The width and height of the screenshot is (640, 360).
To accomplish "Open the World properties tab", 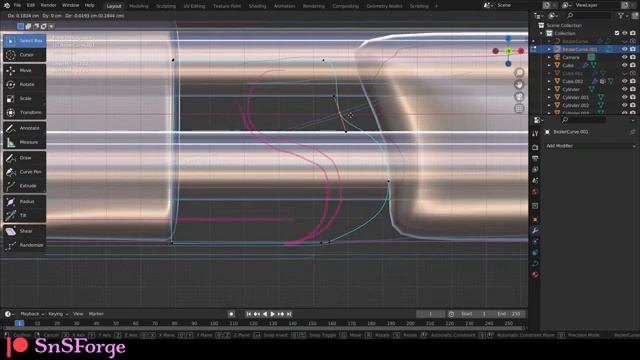I will (535, 192).
